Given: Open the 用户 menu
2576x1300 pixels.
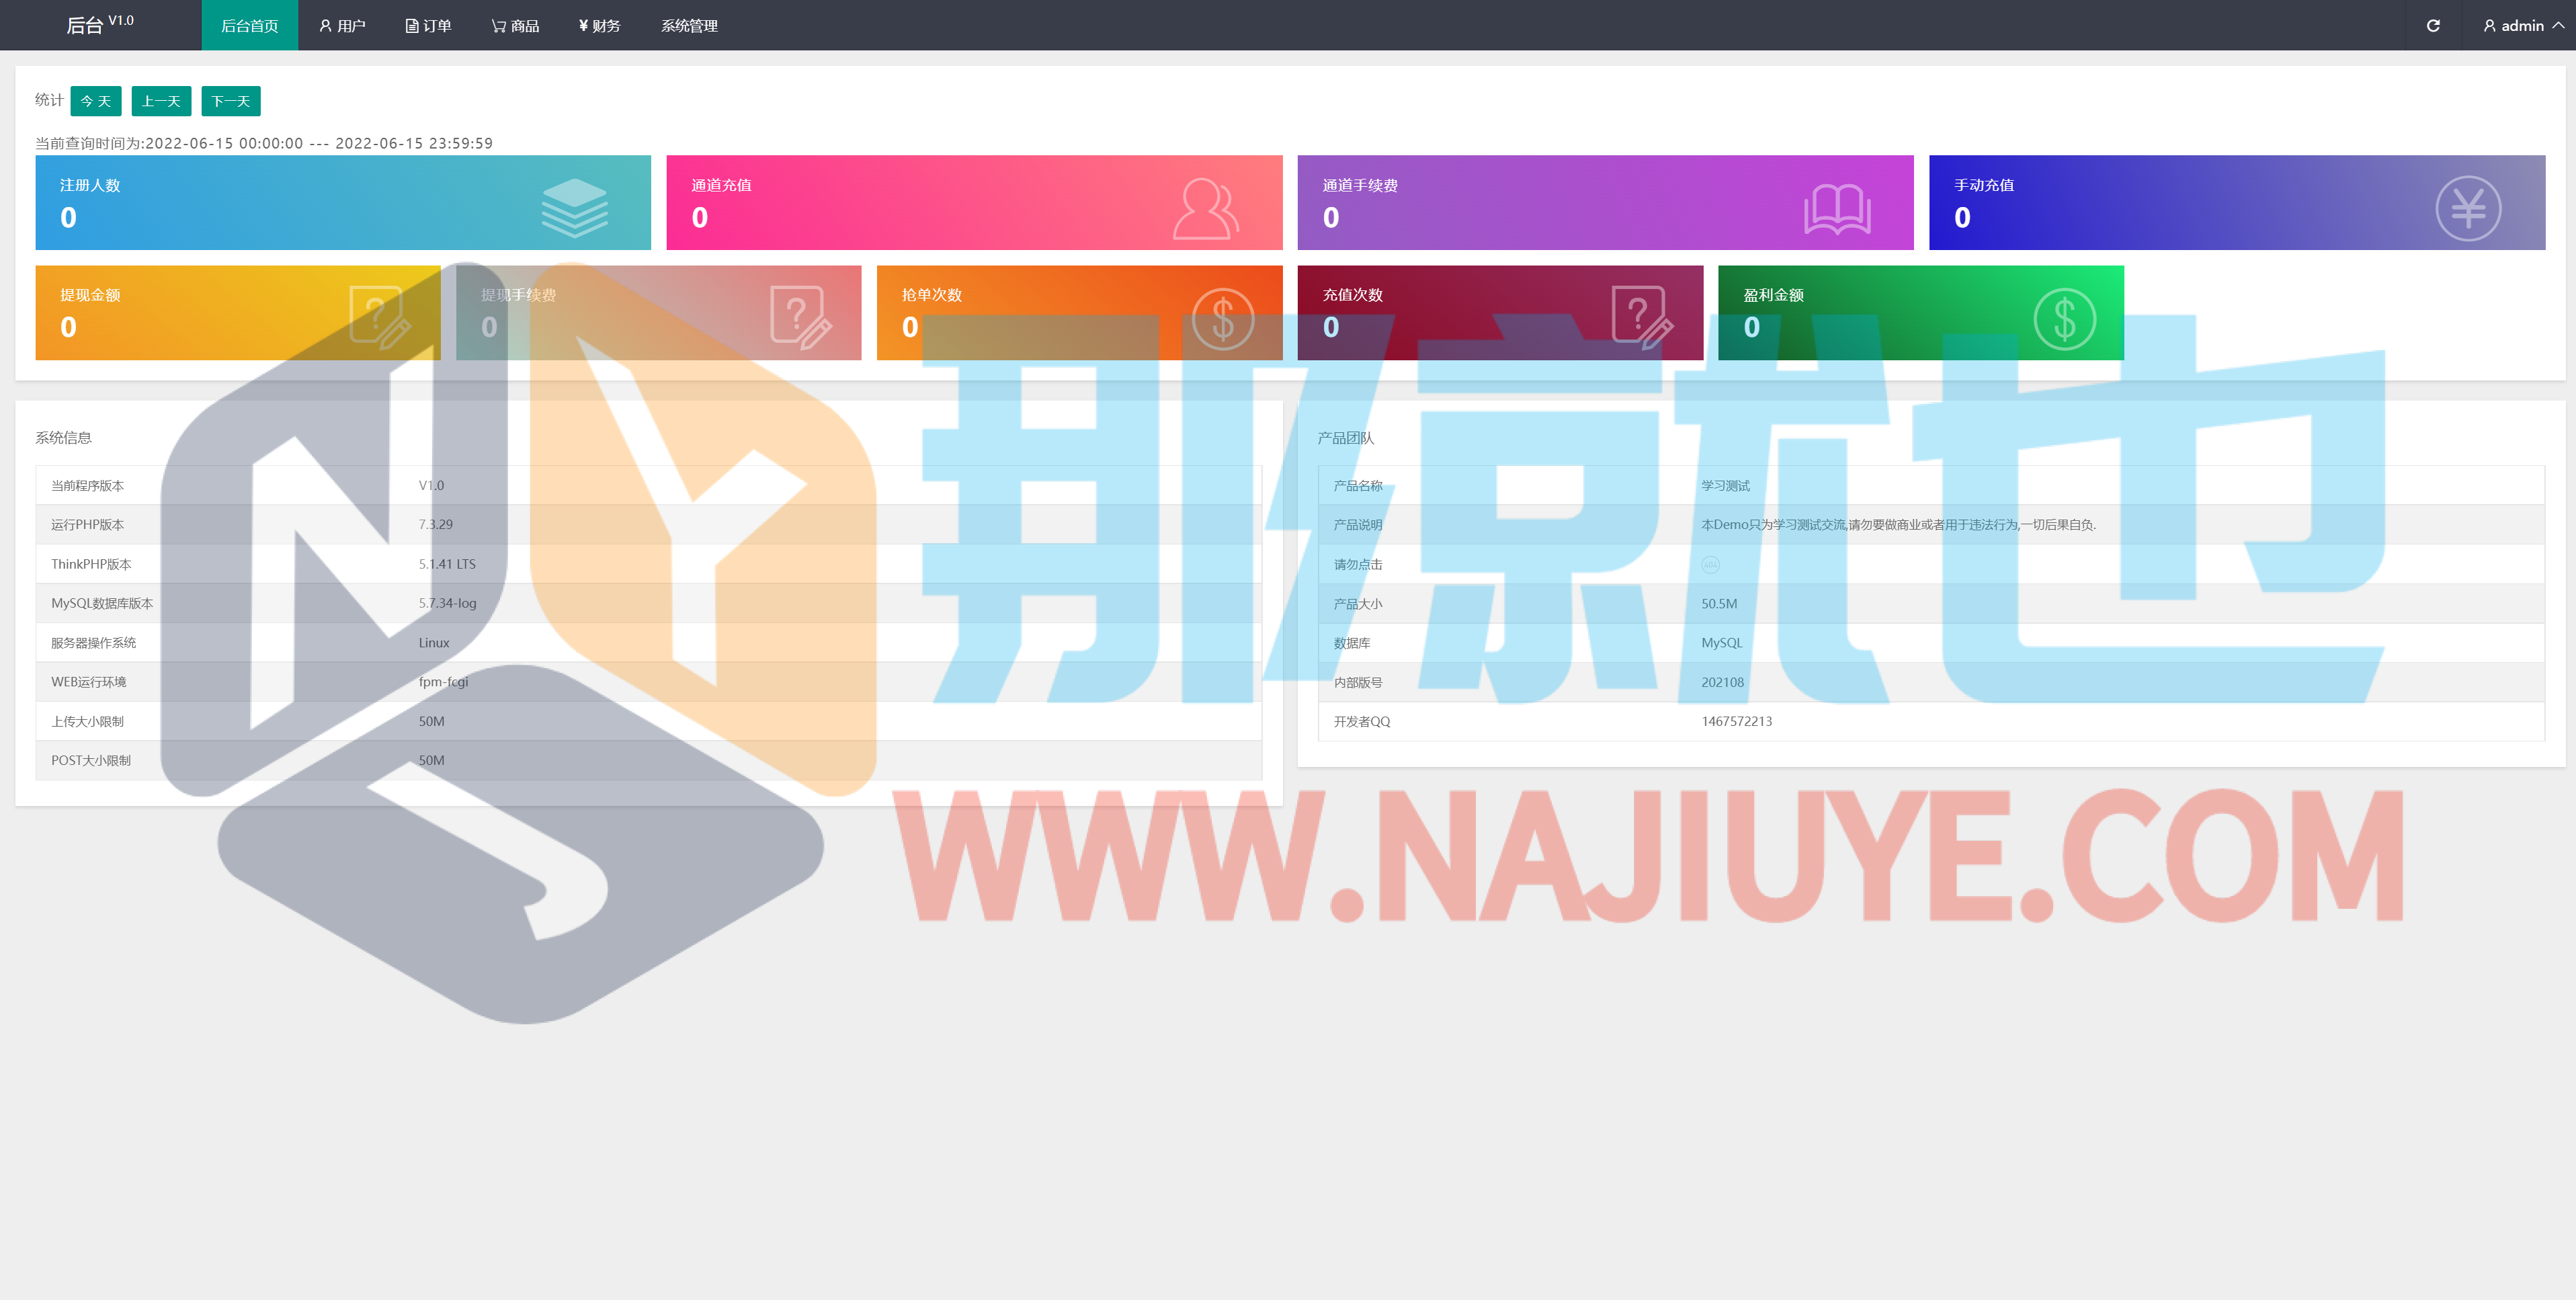Looking at the screenshot, I should click(342, 26).
